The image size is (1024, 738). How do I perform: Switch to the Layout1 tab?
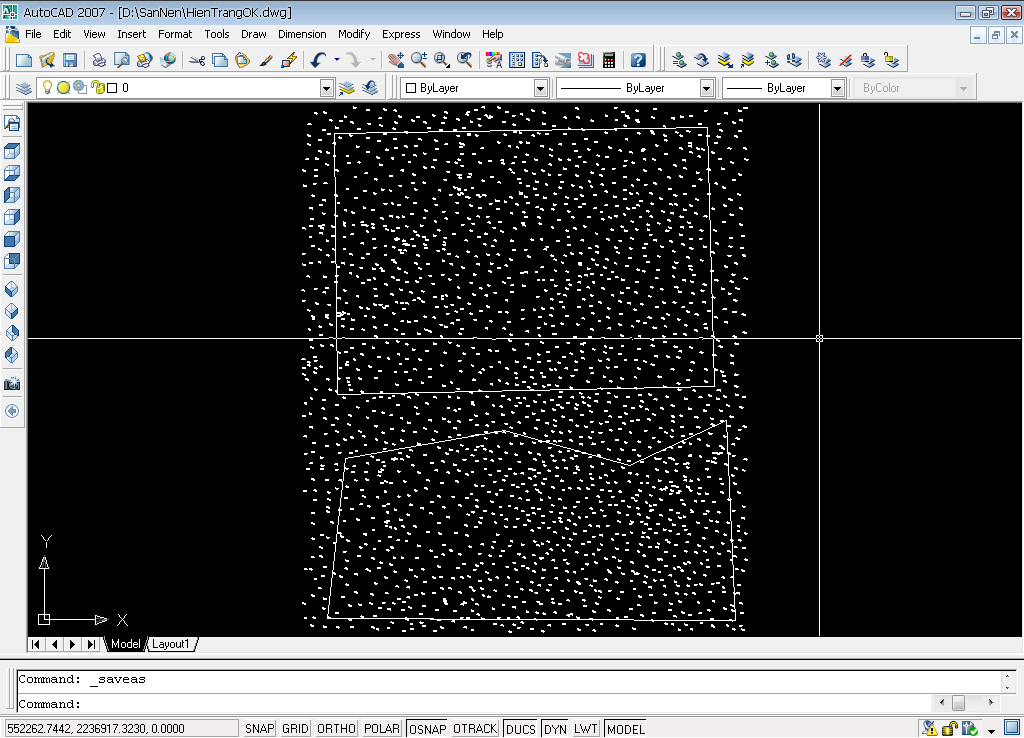(x=170, y=644)
